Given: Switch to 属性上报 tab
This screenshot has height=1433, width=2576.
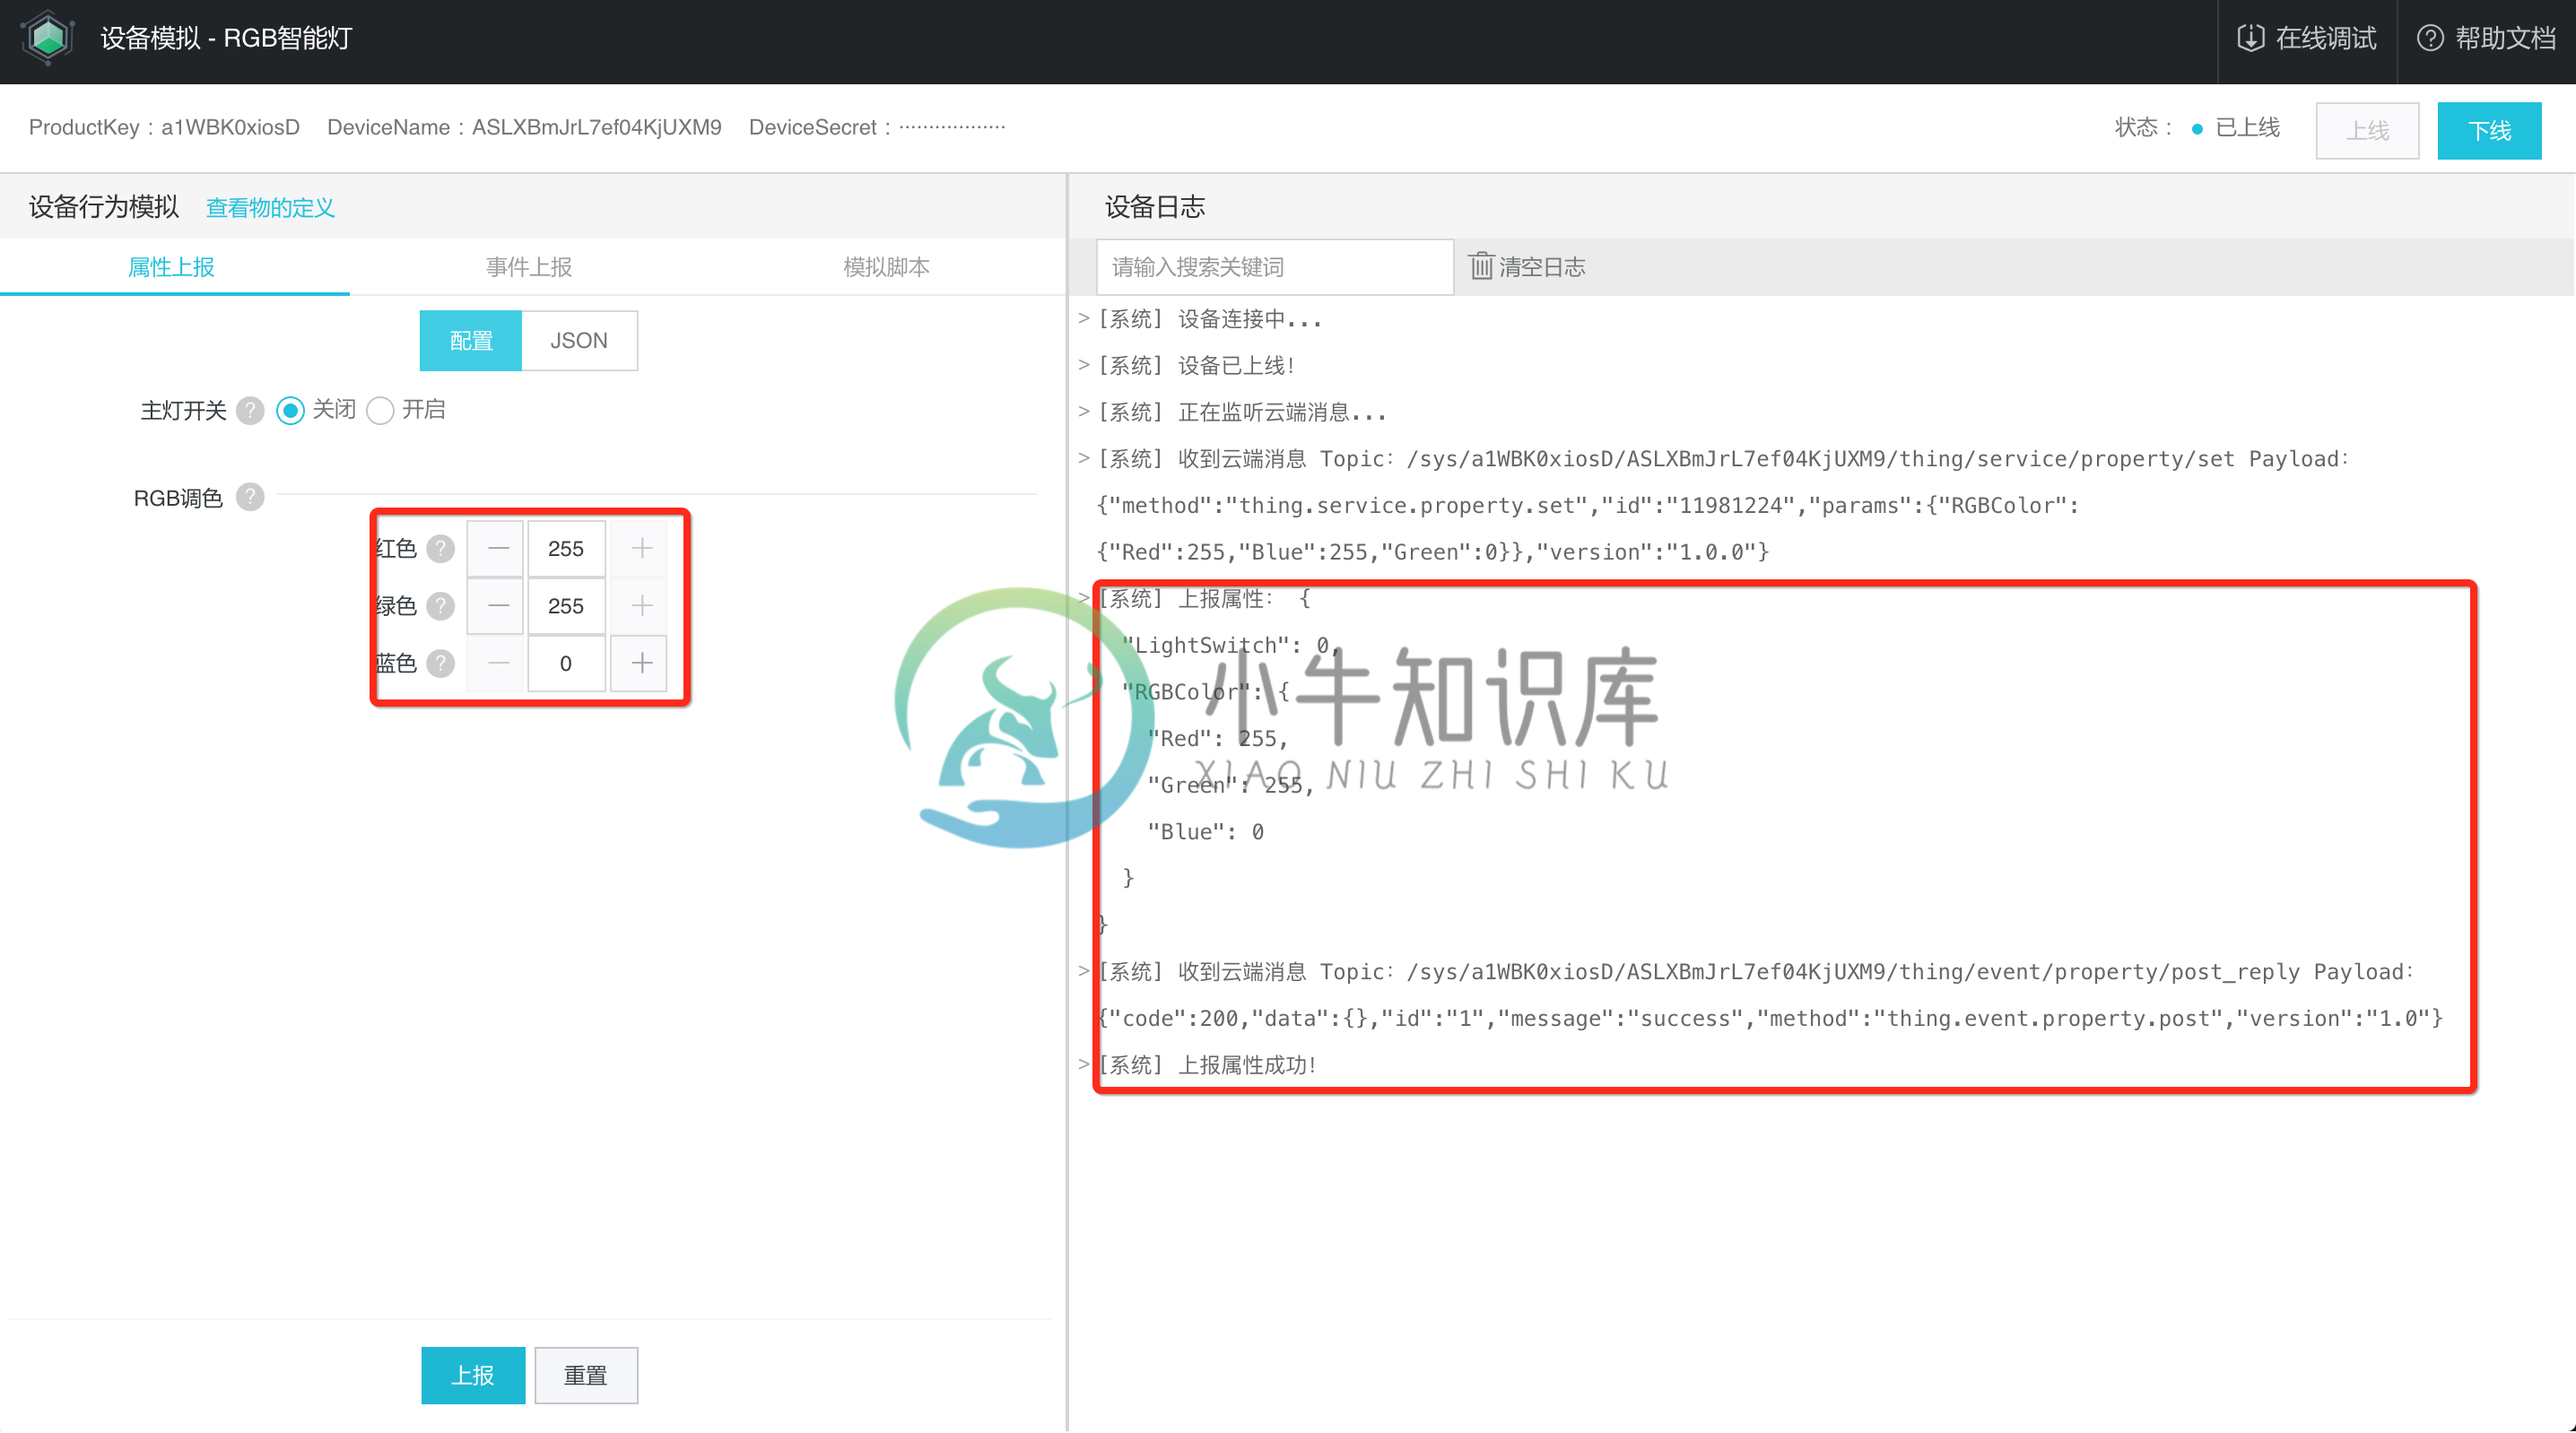Looking at the screenshot, I should tap(172, 267).
